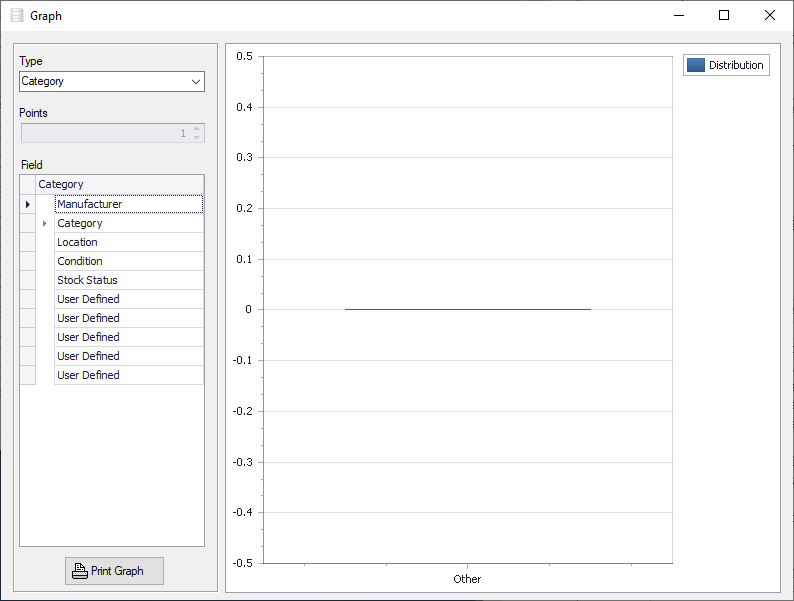
Task: Select the Location field row
Action: [x=129, y=242]
